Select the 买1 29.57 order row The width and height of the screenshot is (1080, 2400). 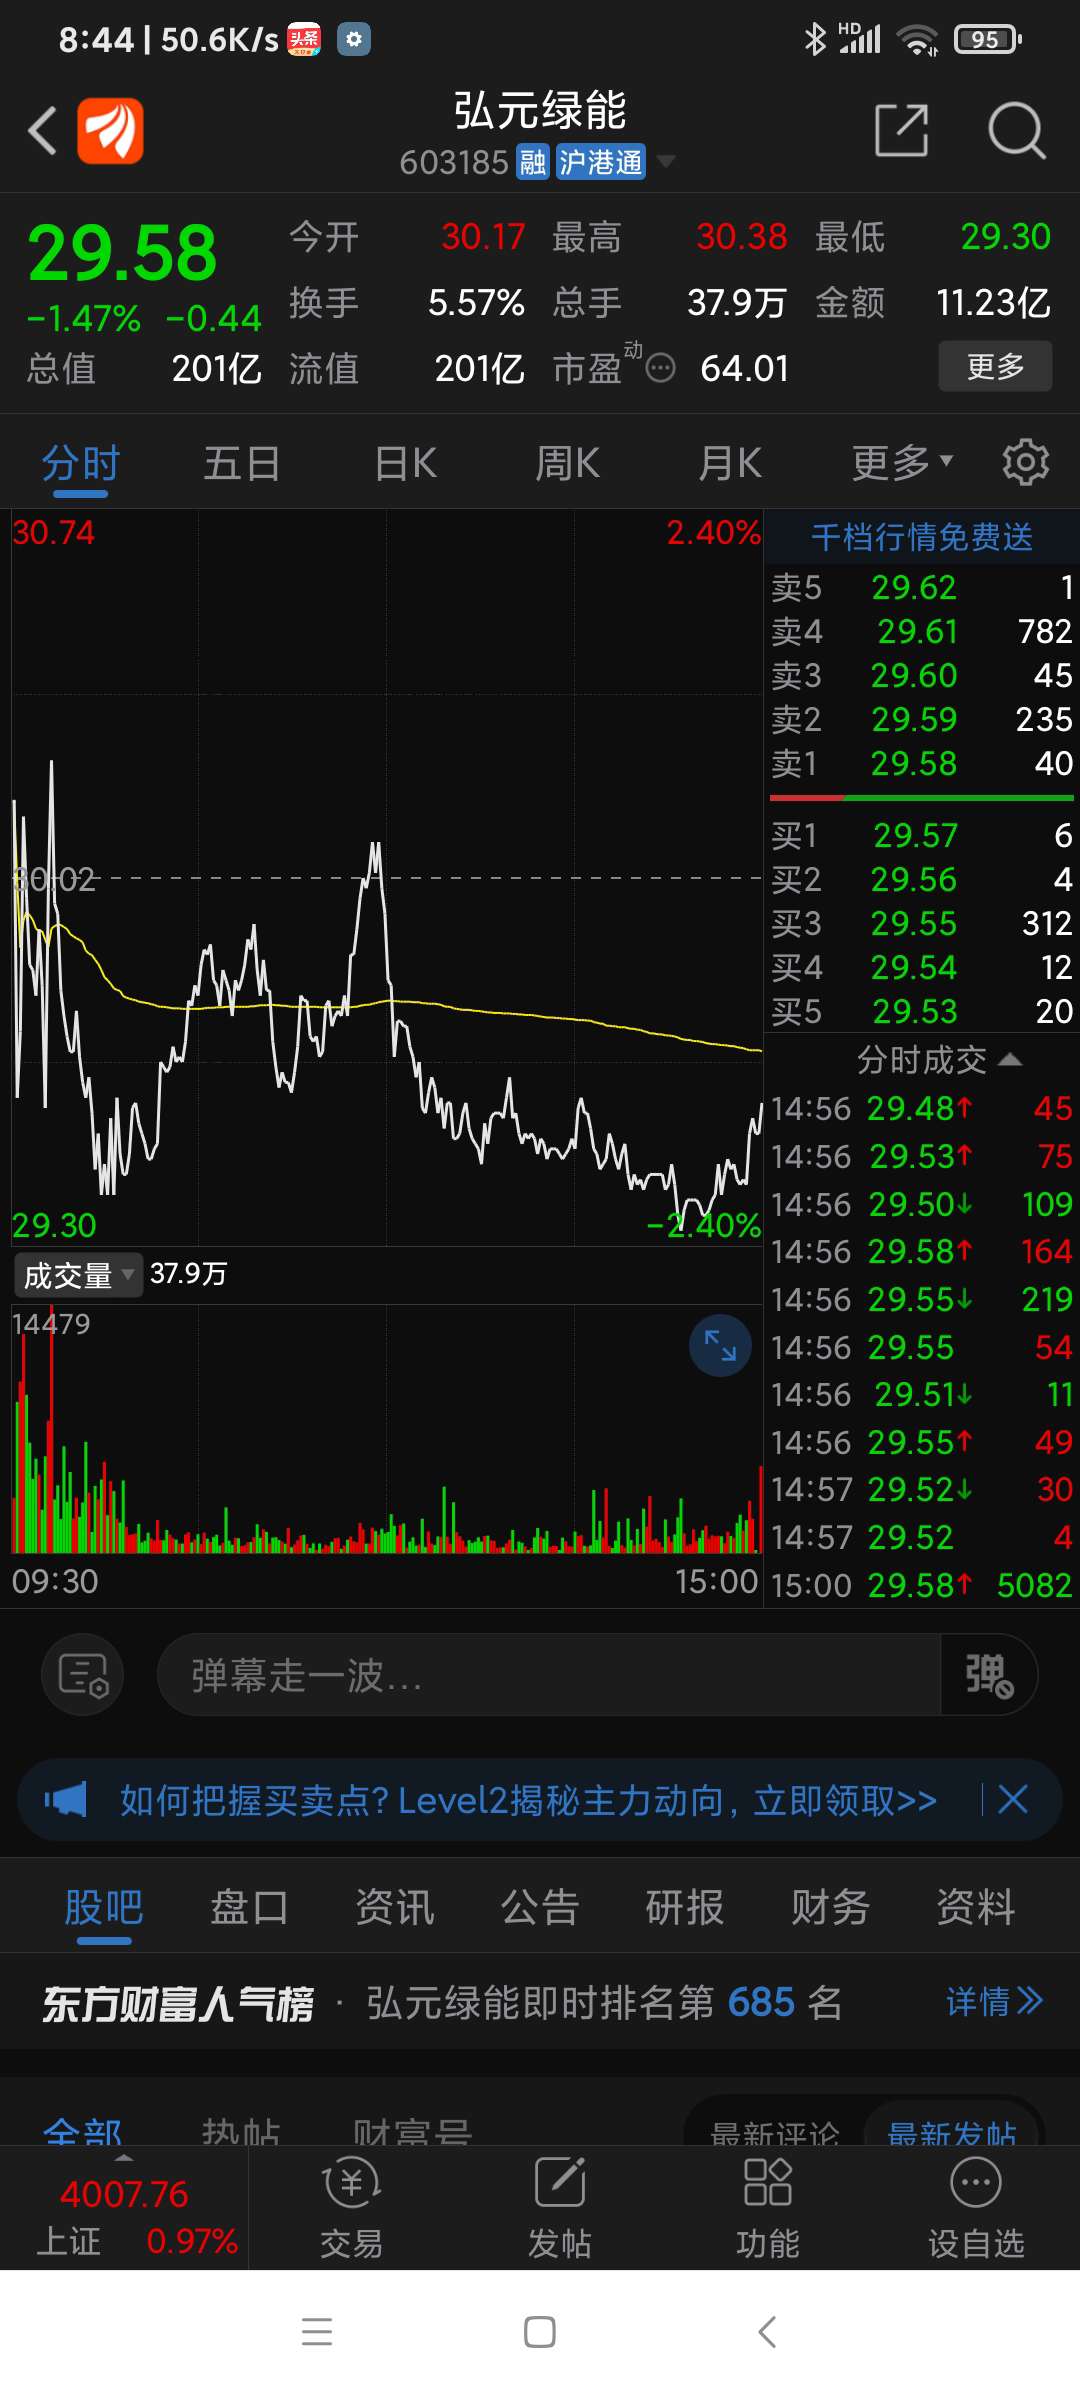pos(921,836)
